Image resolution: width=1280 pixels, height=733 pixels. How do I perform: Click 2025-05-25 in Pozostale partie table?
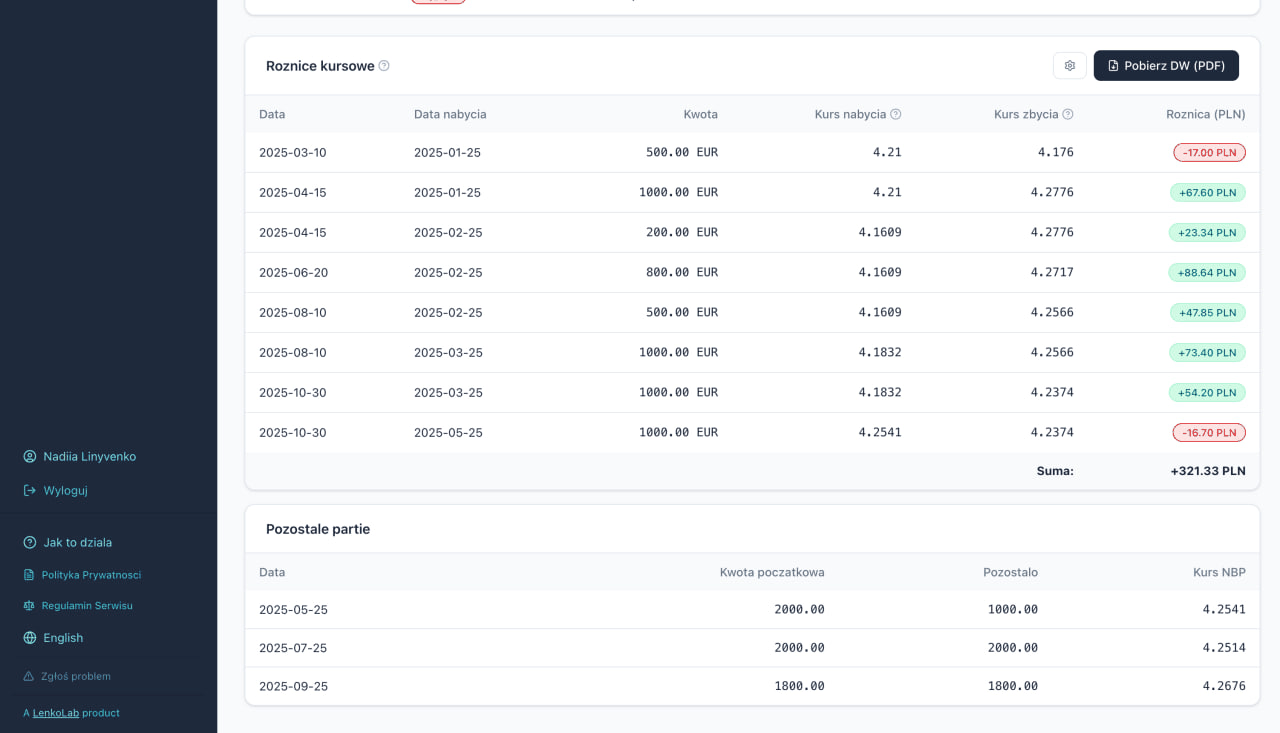click(x=293, y=610)
